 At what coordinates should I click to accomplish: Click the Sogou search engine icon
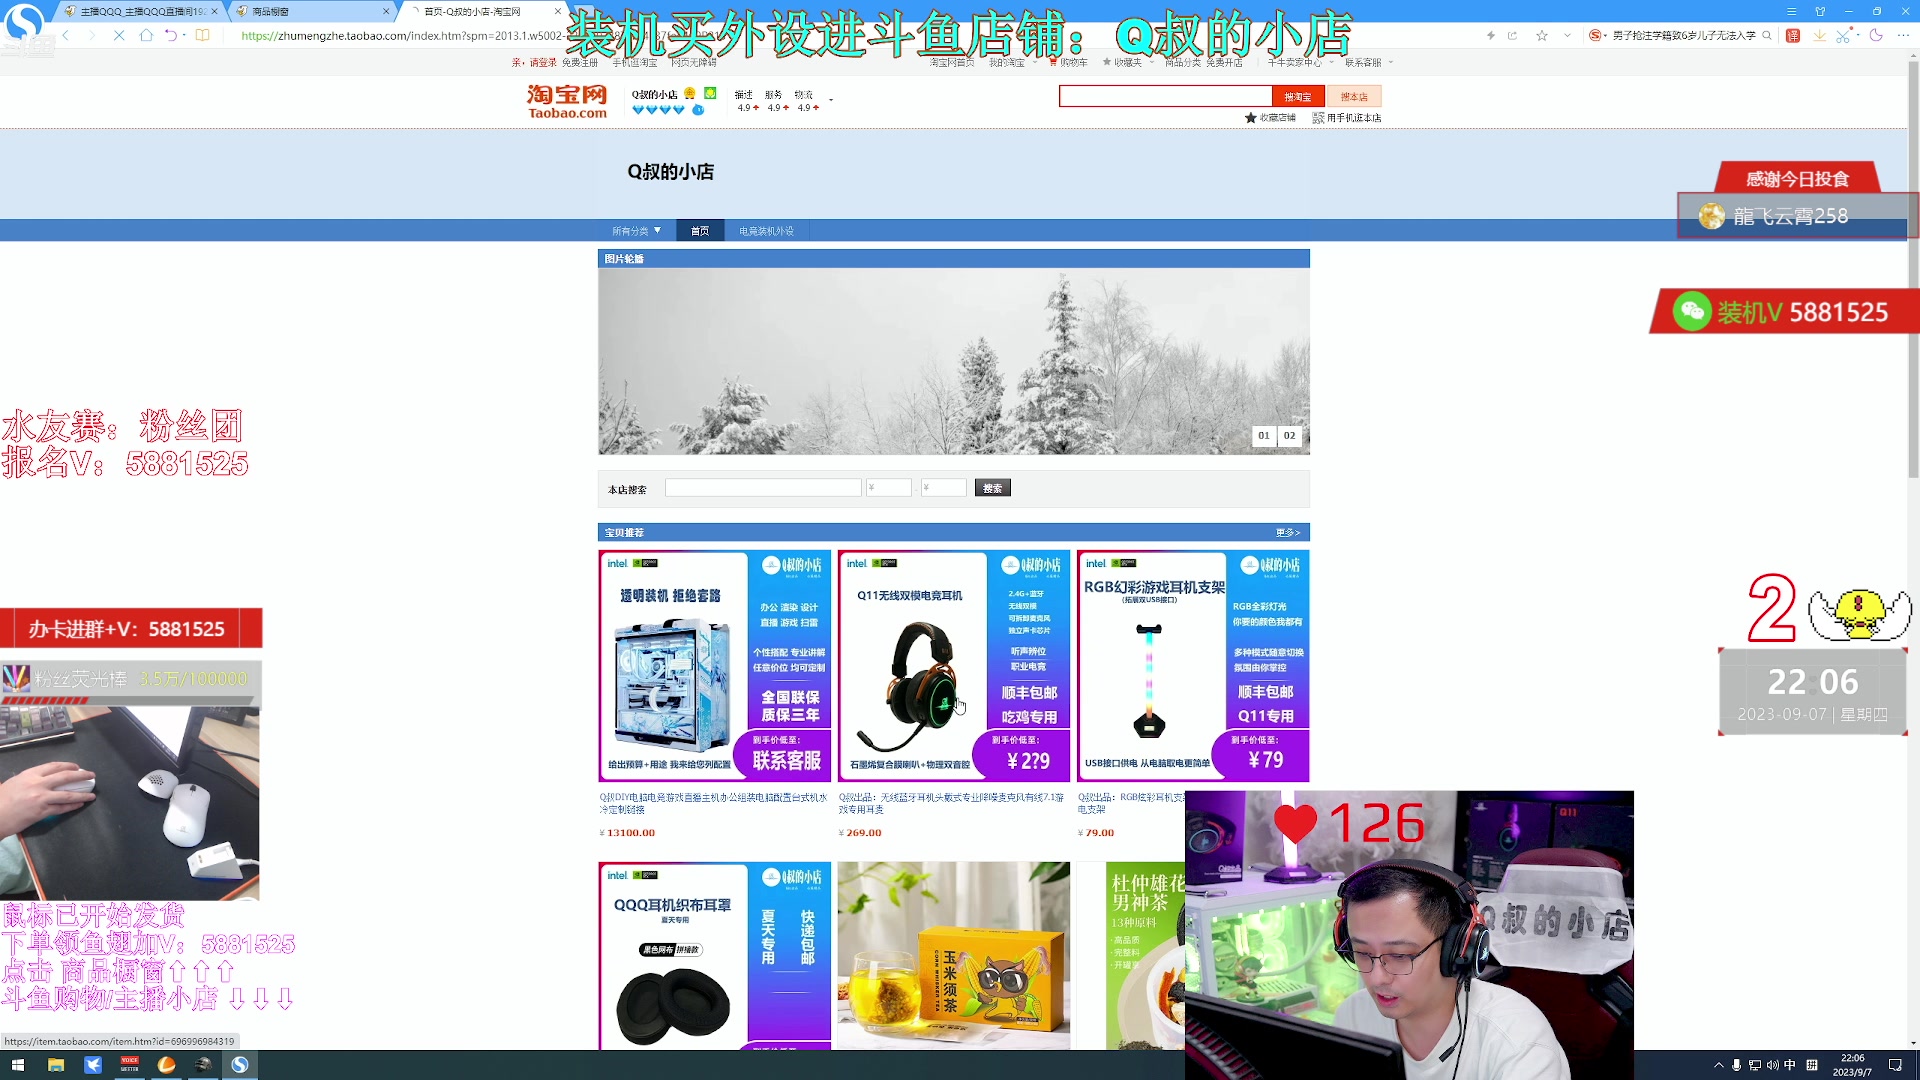tap(1595, 35)
